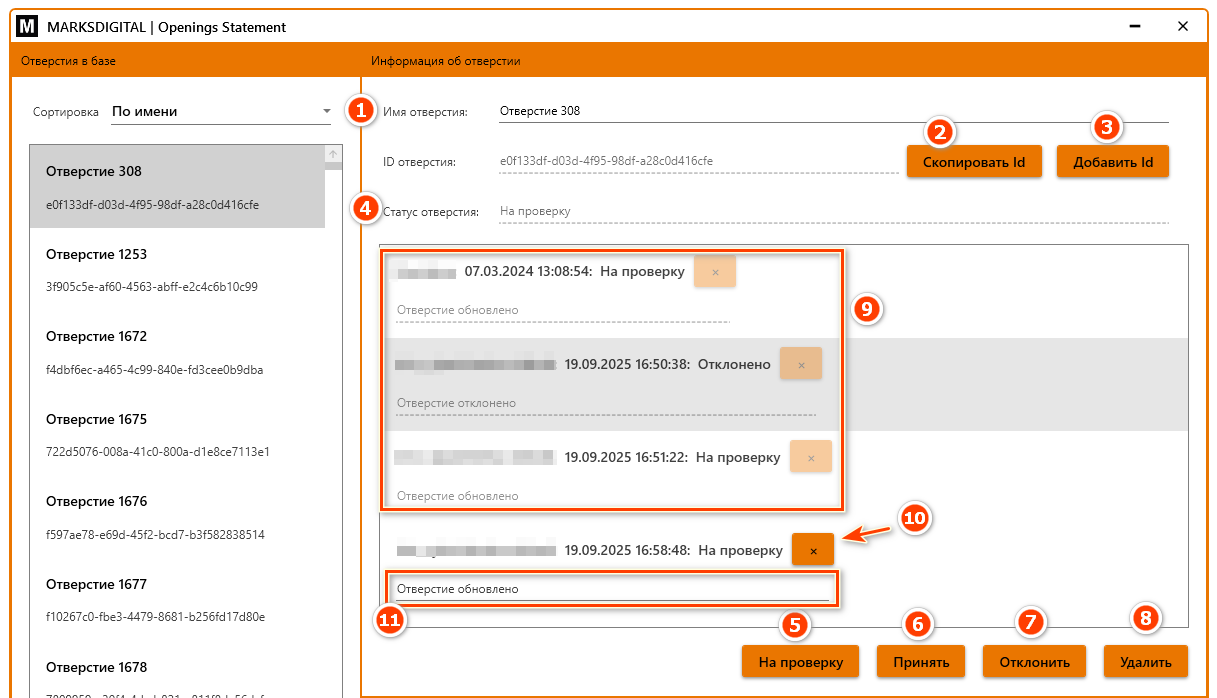This screenshot has height=698, width=1217.
Task: Click the sort dropdown arrow
Action: coord(326,112)
